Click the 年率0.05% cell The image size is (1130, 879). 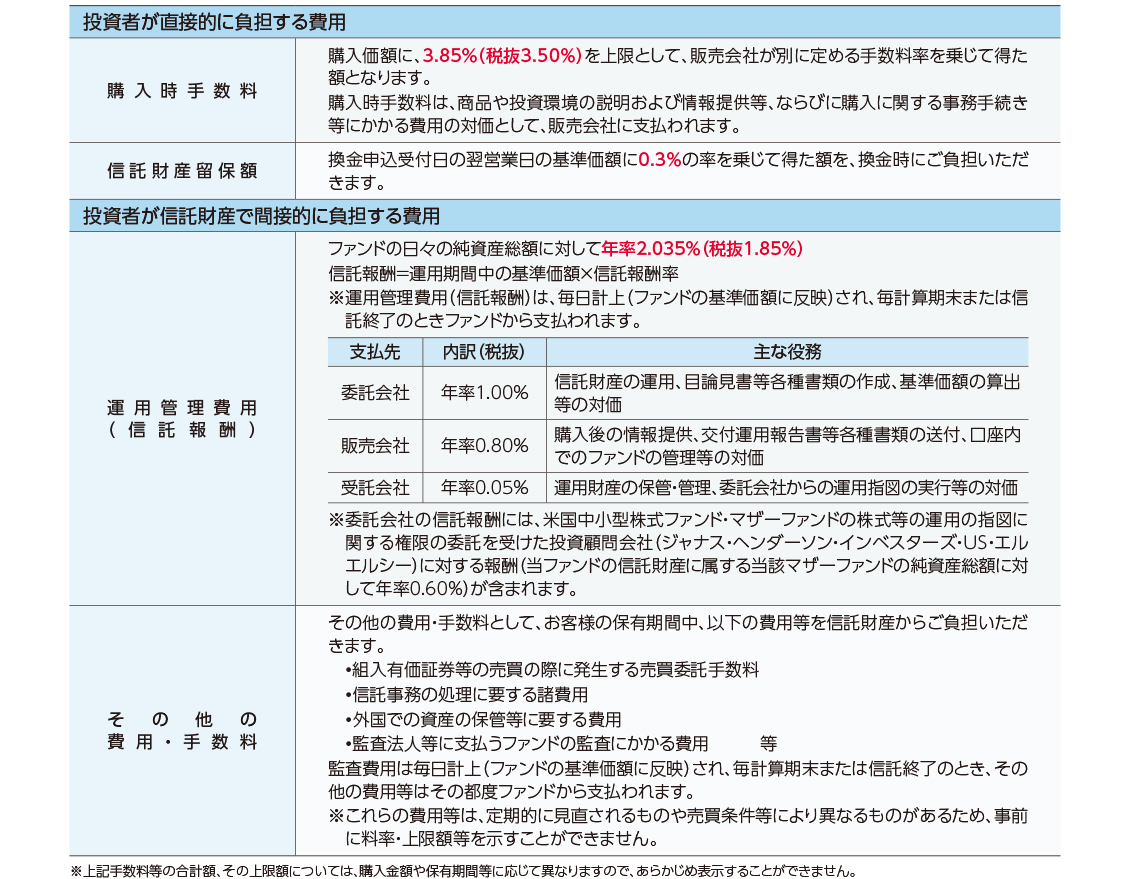coord(484,488)
